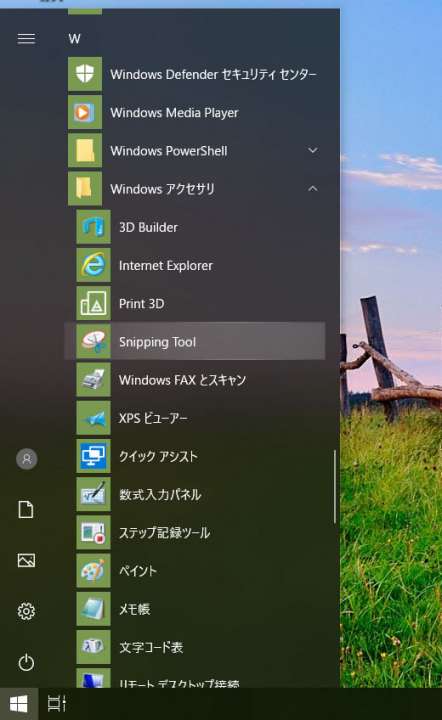442x720 pixels.
Task: Click the app list vertical scrollbar thumb
Action: pos(335,486)
